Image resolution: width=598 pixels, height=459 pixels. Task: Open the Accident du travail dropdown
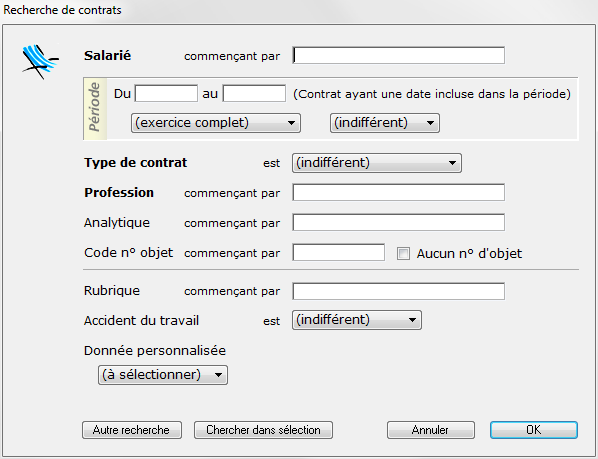(357, 320)
